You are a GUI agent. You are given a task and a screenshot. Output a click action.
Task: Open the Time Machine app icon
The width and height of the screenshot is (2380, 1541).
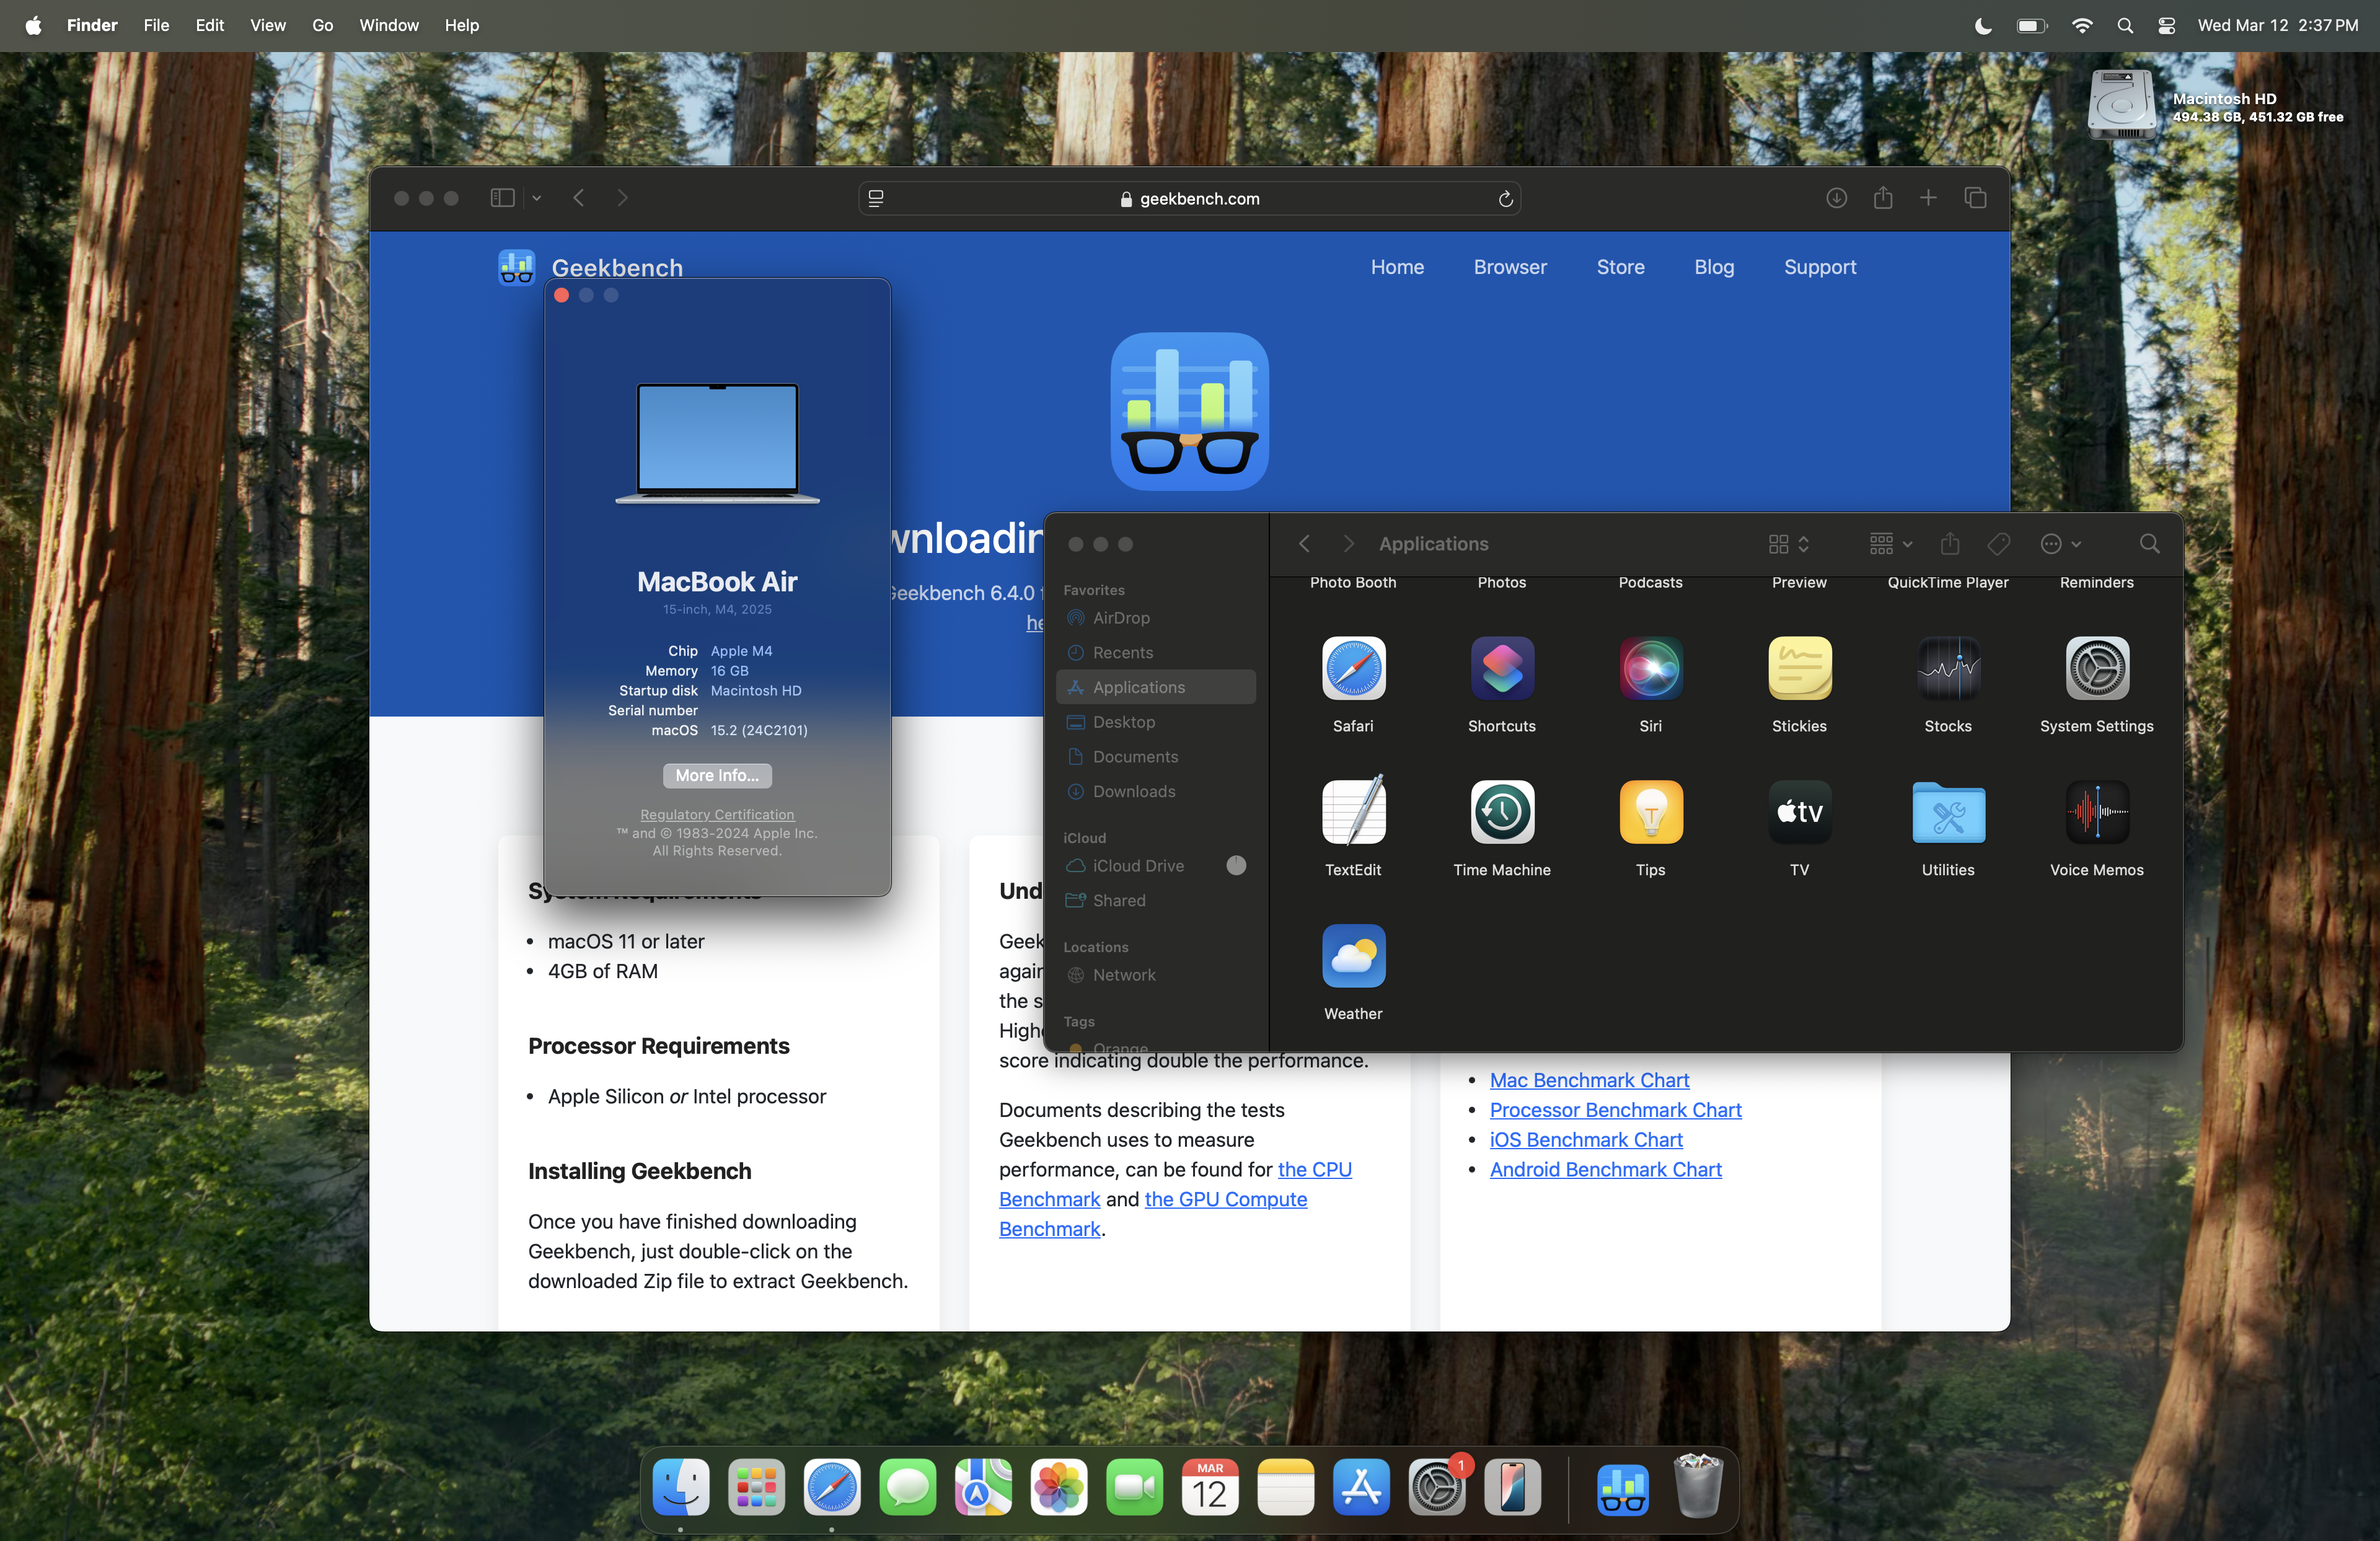tap(1501, 812)
